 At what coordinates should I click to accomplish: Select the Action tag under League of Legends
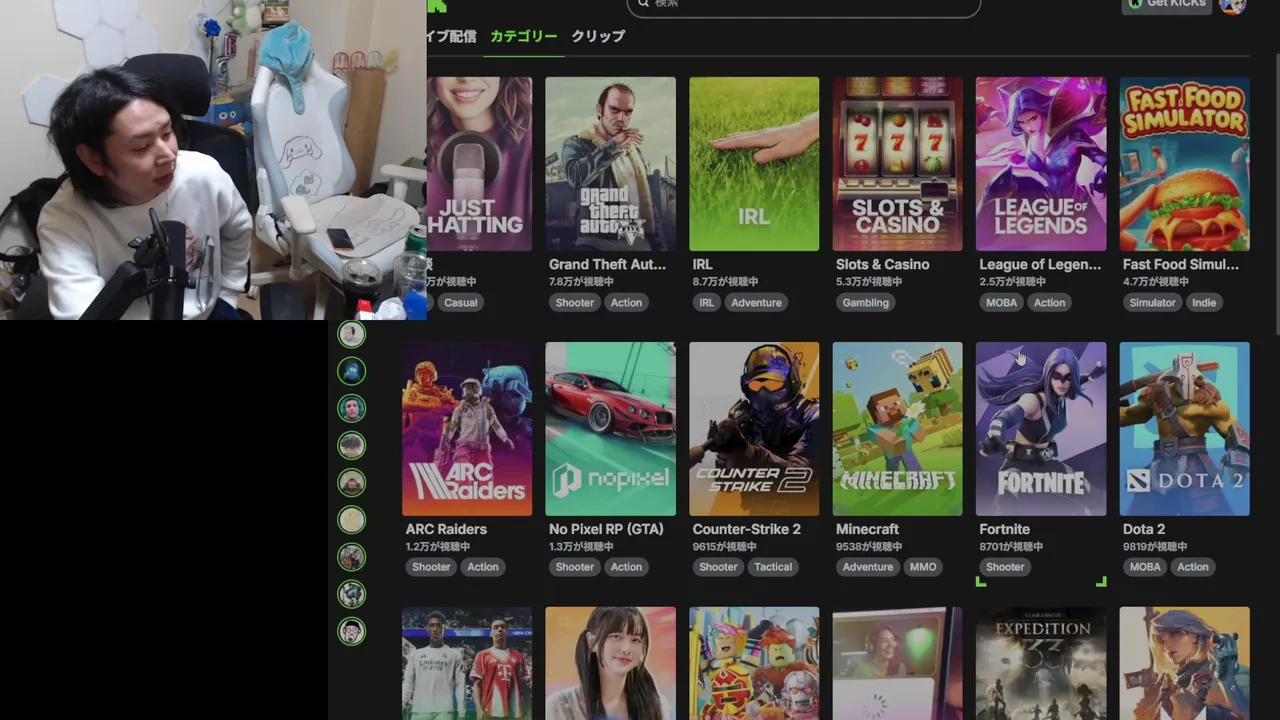point(1049,302)
